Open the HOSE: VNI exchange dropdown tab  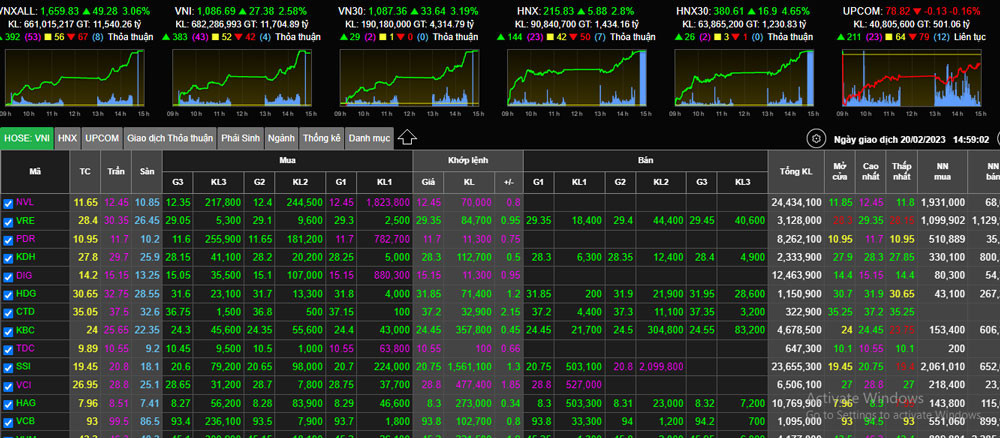27,138
